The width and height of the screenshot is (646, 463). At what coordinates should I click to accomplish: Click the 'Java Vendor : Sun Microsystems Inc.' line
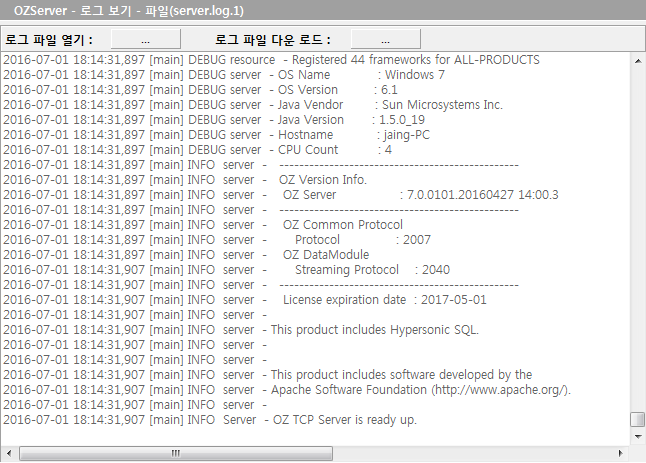[253, 105]
